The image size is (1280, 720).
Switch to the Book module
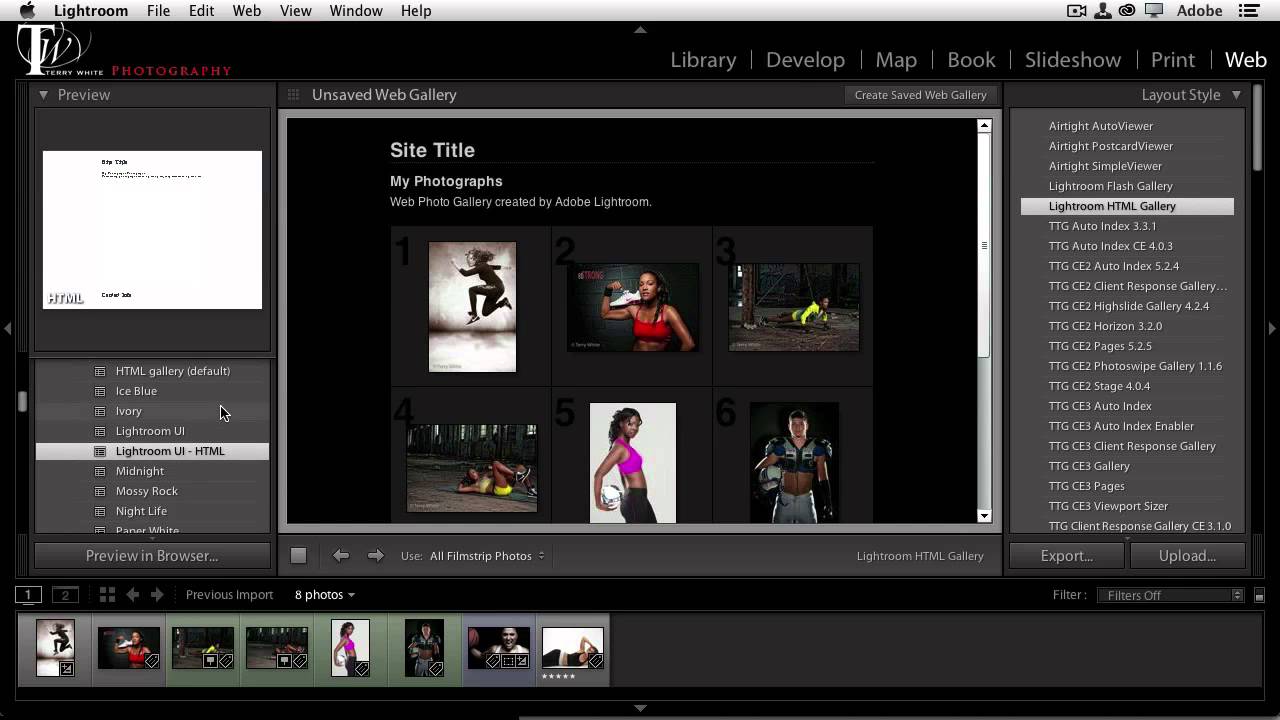(x=971, y=60)
